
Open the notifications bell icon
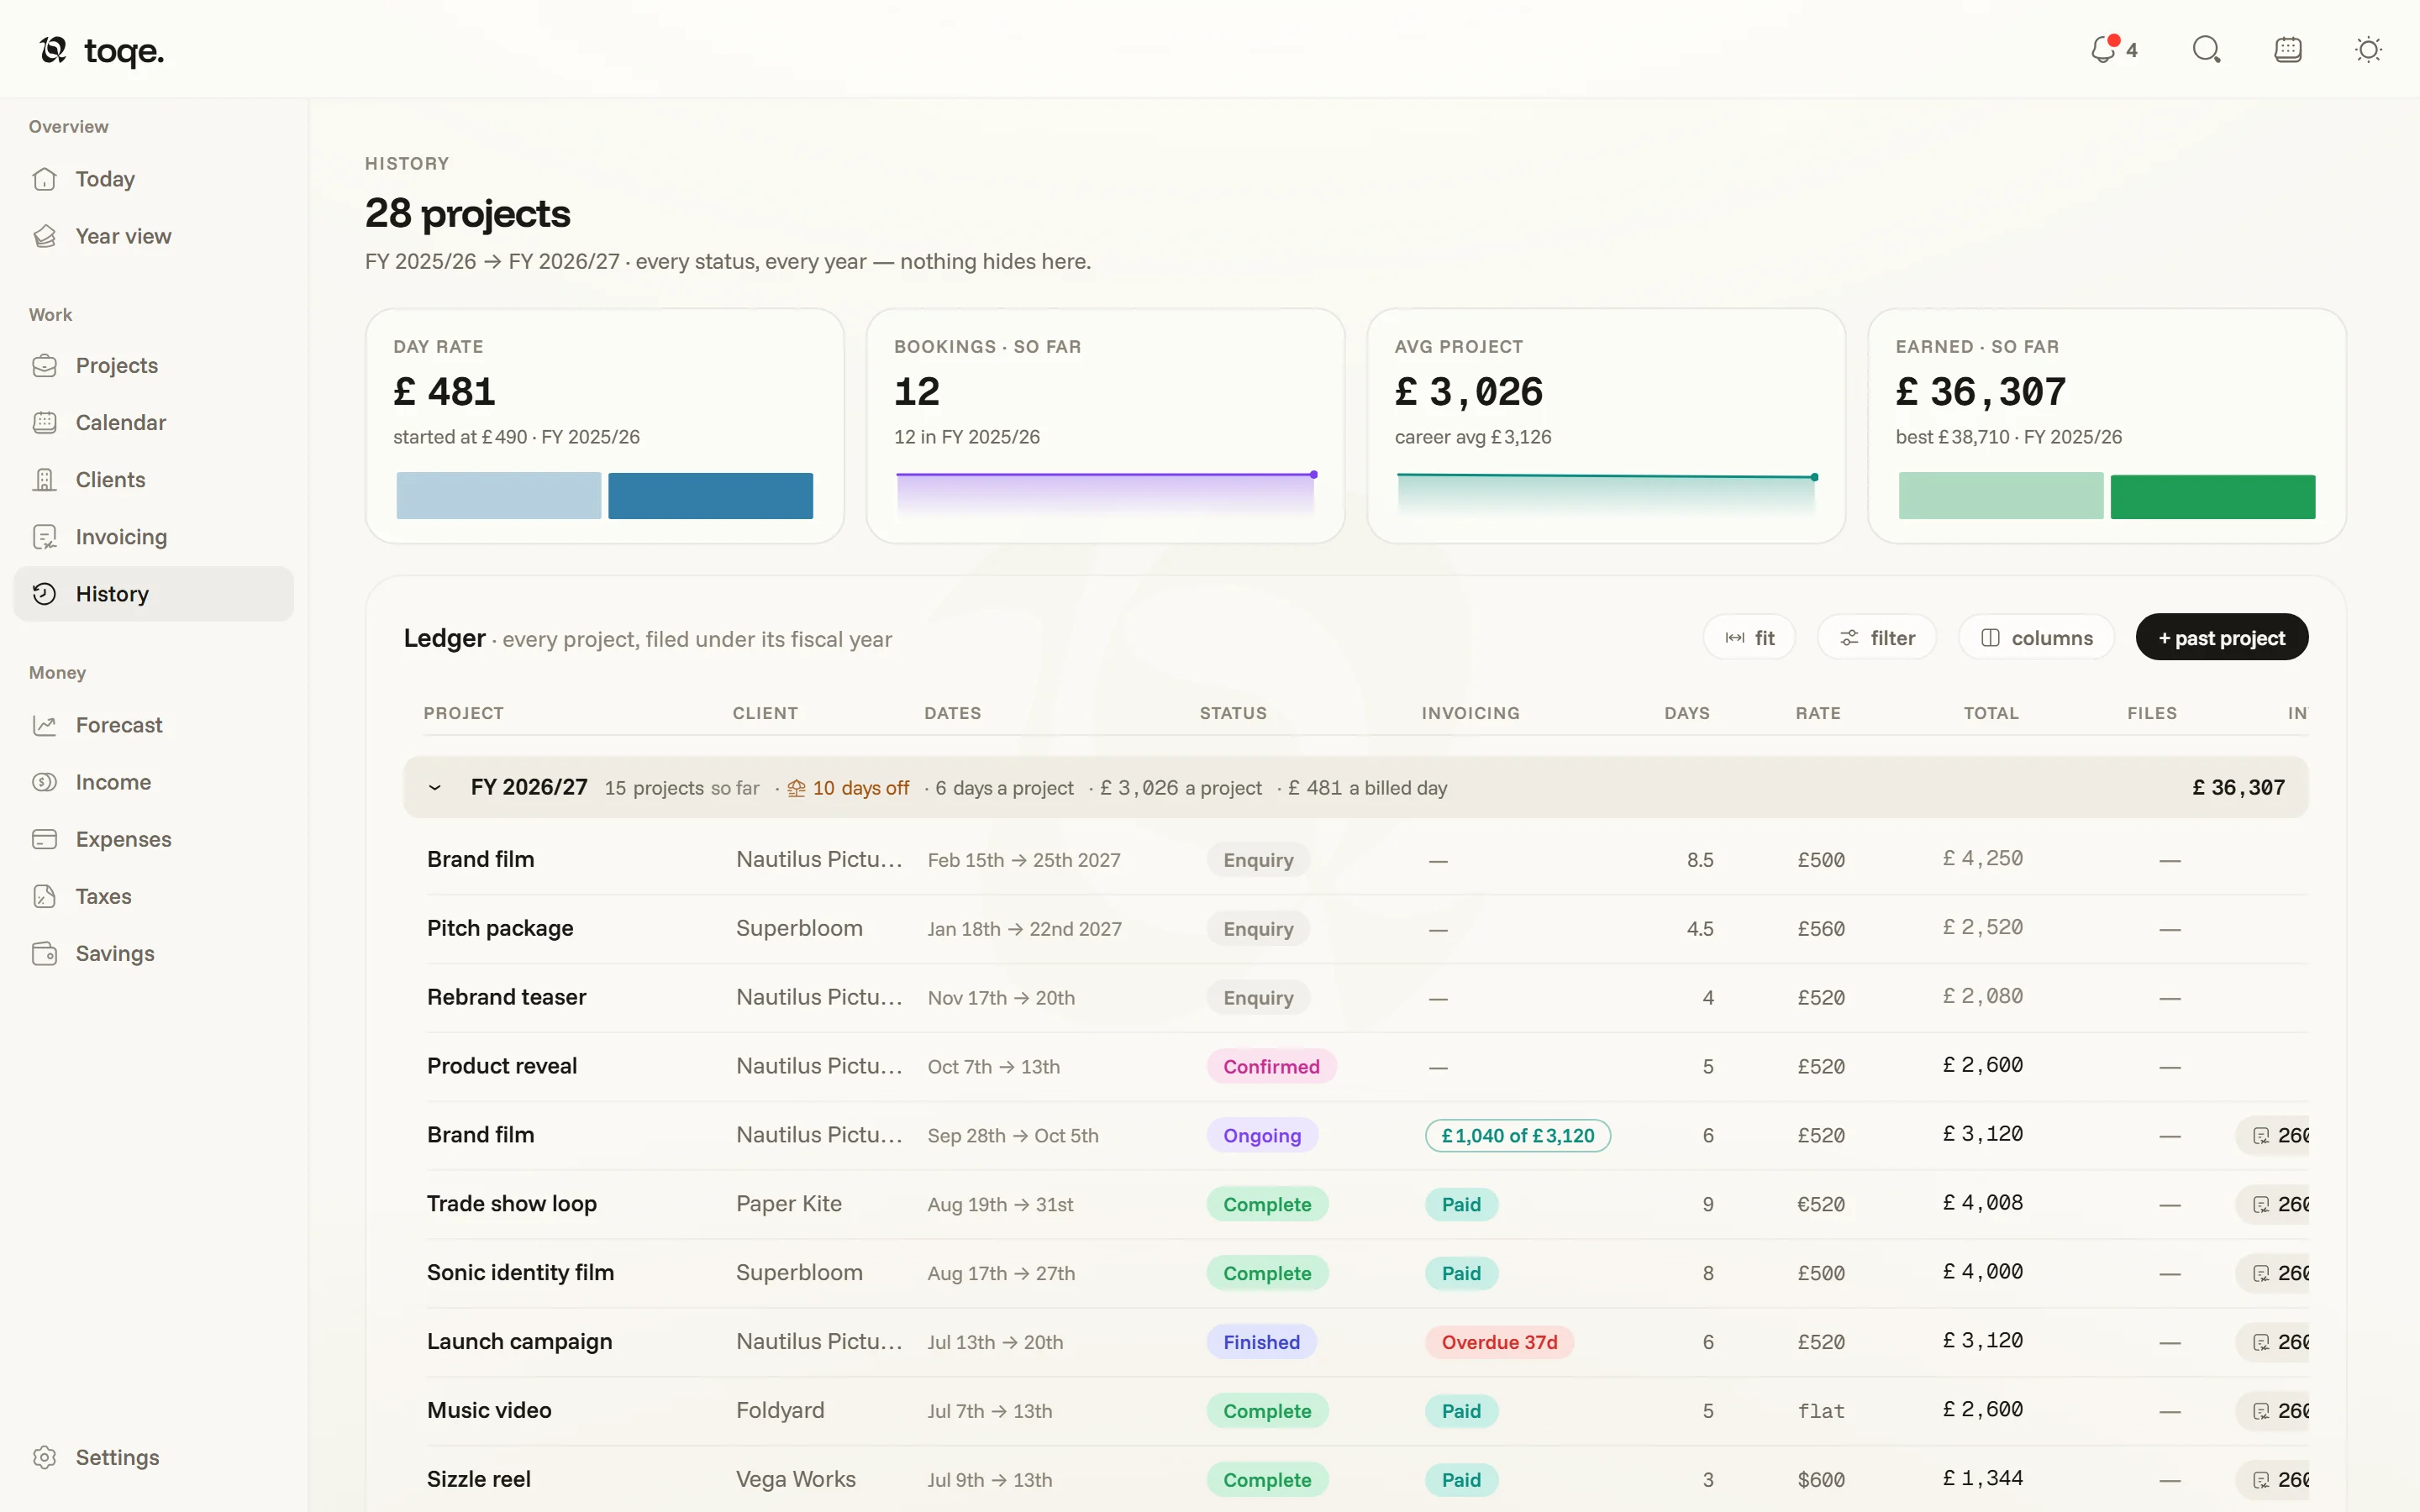click(x=2103, y=49)
